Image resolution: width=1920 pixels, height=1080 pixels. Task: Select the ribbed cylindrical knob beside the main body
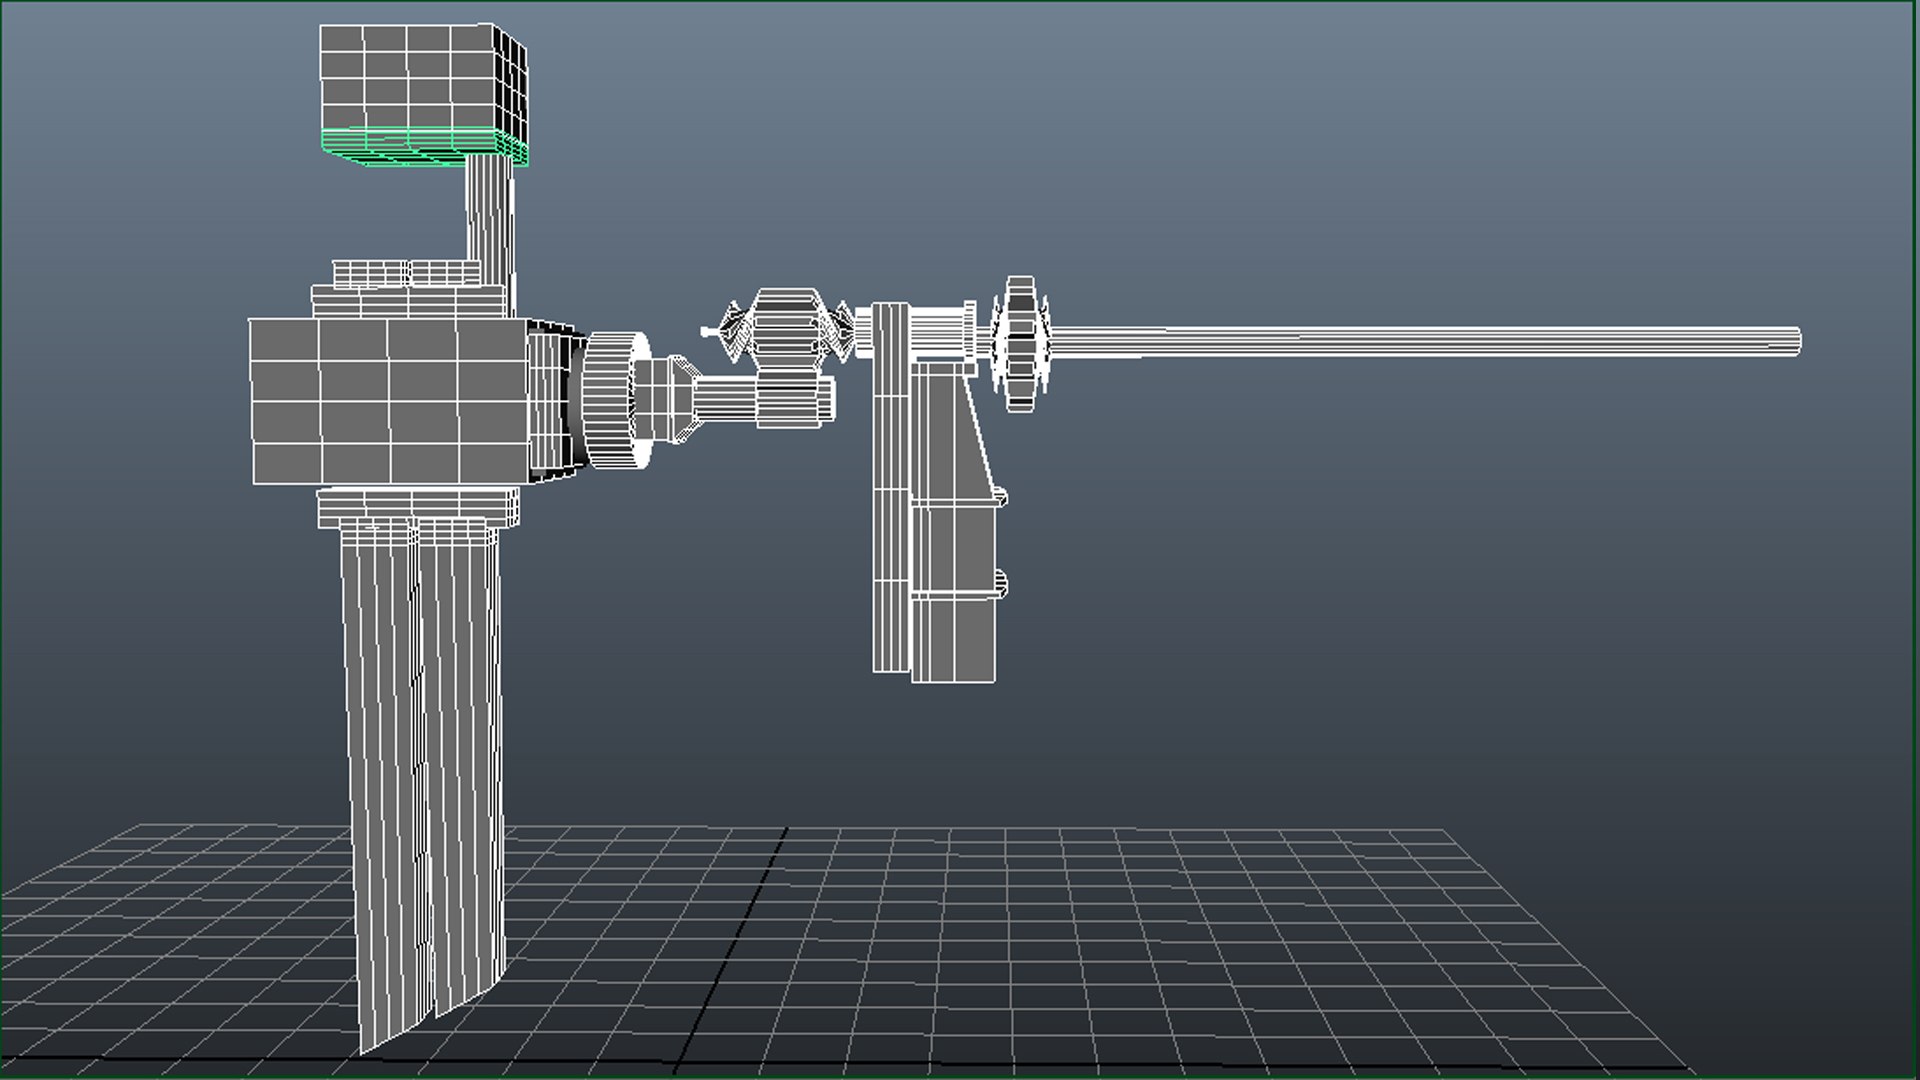click(x=615, y=400)
